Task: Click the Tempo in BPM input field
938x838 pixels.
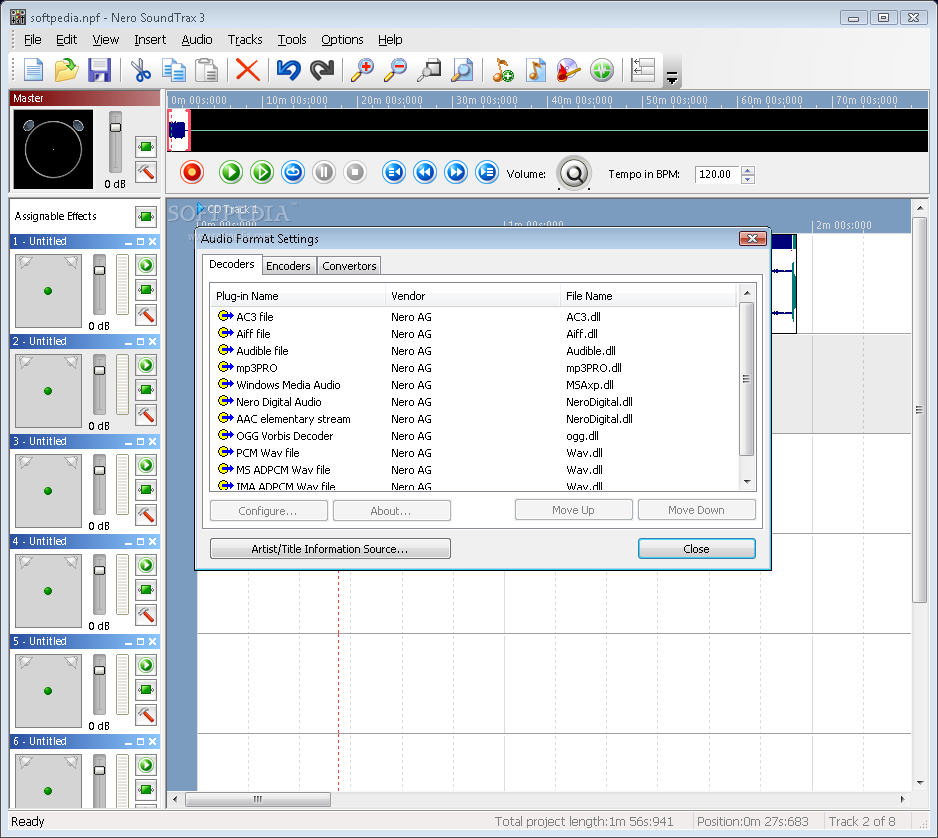Action: [717, 174]
